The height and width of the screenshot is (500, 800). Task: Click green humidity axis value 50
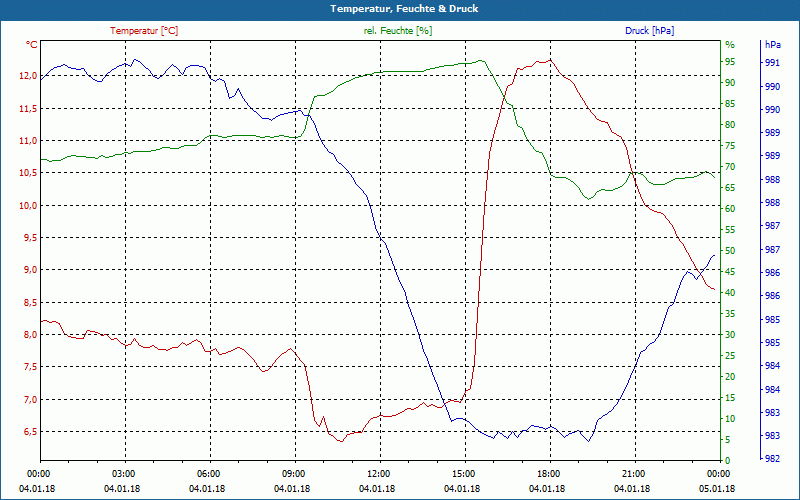tap(730, 251)
